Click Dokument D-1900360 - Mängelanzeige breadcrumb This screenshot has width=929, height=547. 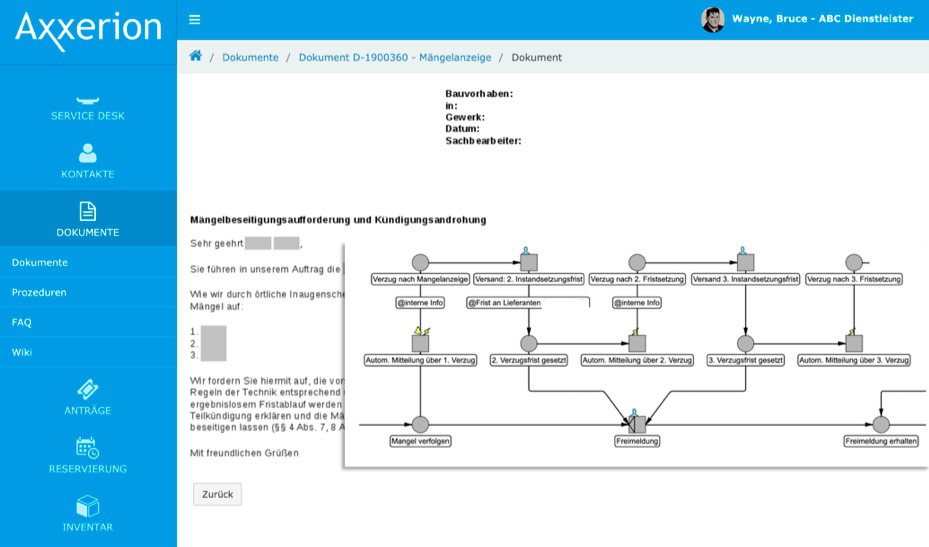(395, 57)
